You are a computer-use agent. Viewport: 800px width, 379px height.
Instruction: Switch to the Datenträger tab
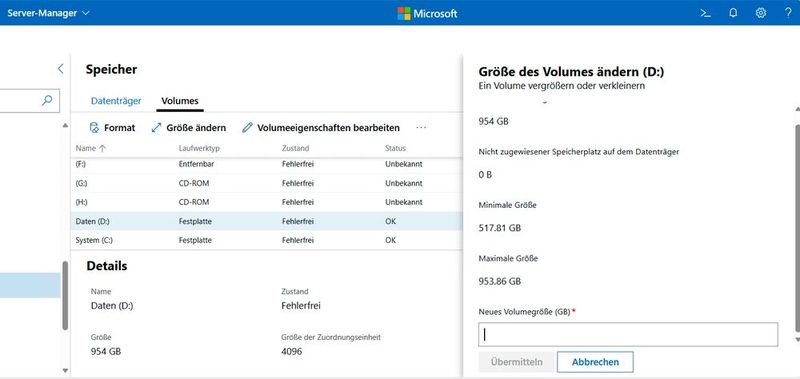pyautogui.click(x=116, y=101)
